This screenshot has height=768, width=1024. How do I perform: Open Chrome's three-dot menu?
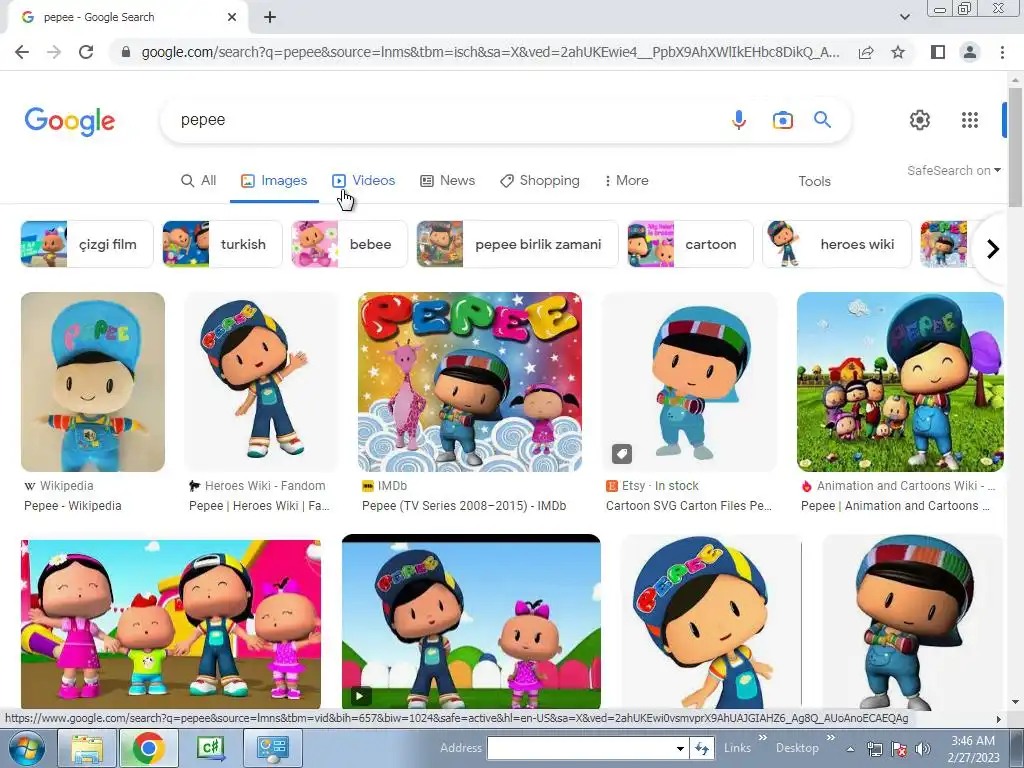pyautogui.click(x=1002, y=52)
